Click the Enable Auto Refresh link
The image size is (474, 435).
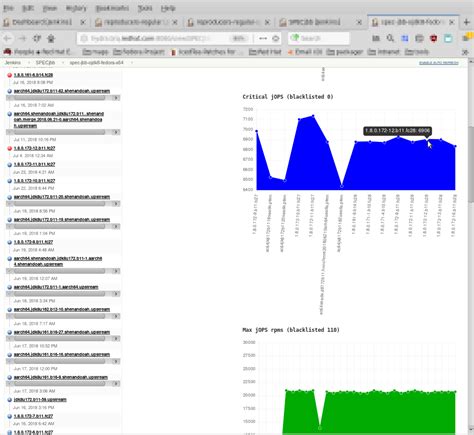[x=439, y=63]
